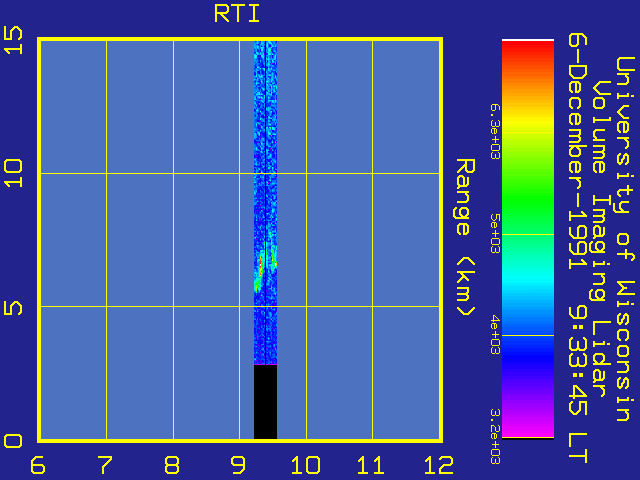Click the bright cloud echo near 6.5 km
This screenshot has width=640, height=480.
[261, 266]
